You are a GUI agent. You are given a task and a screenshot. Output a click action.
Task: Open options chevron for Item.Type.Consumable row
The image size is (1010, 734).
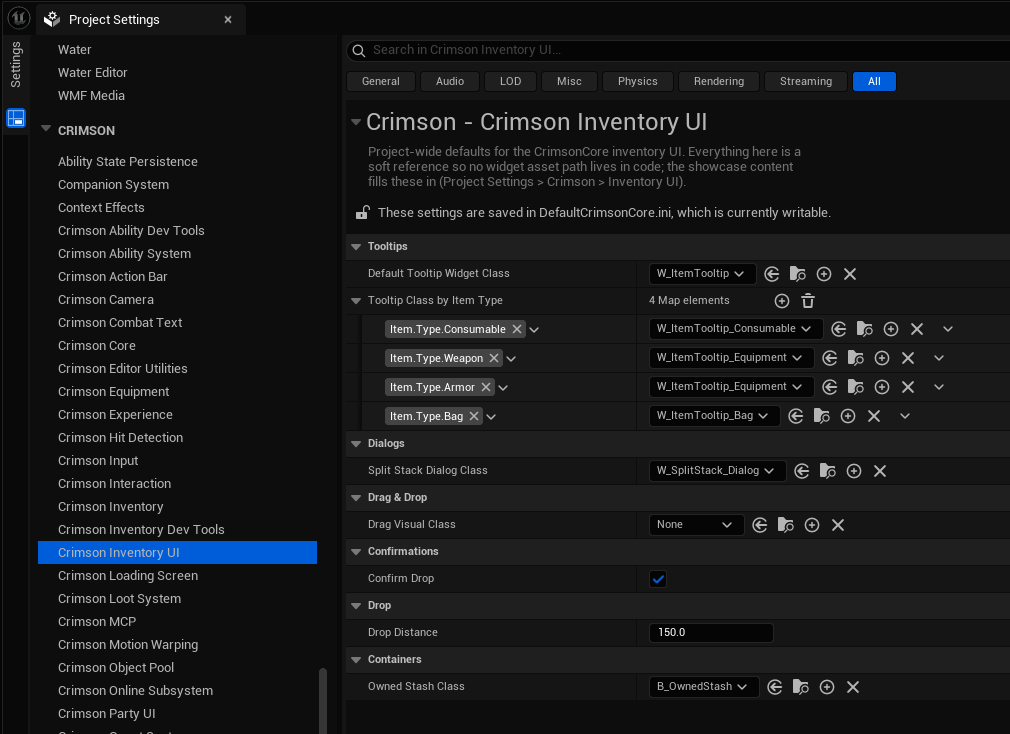(948, 329)
